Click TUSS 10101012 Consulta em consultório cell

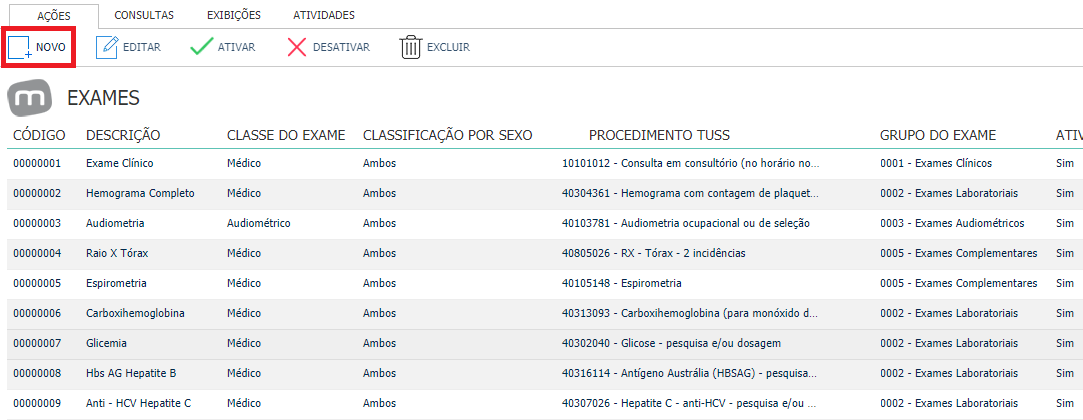coord(691,164)
